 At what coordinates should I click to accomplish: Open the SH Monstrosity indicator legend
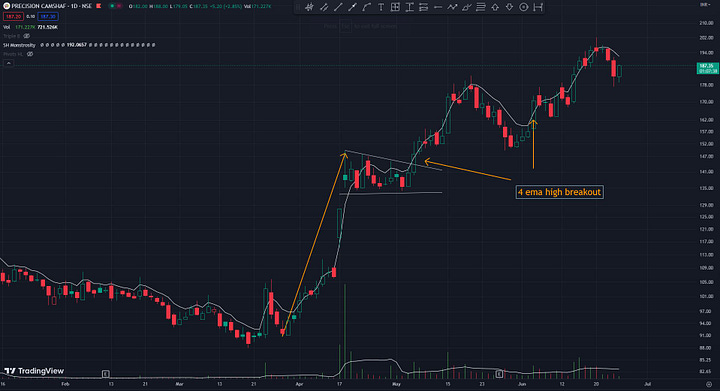point(19,45)
